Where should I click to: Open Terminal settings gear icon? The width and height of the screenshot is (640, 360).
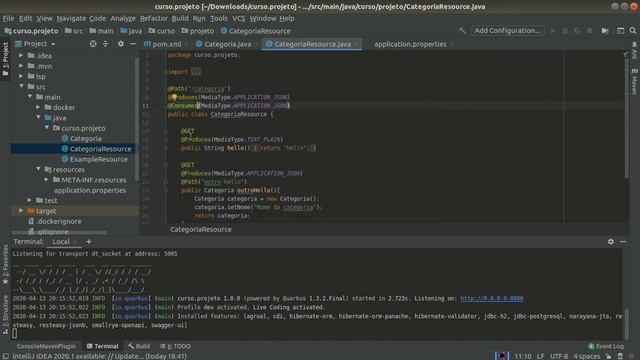pyautogui.click(x=611, y=242)
